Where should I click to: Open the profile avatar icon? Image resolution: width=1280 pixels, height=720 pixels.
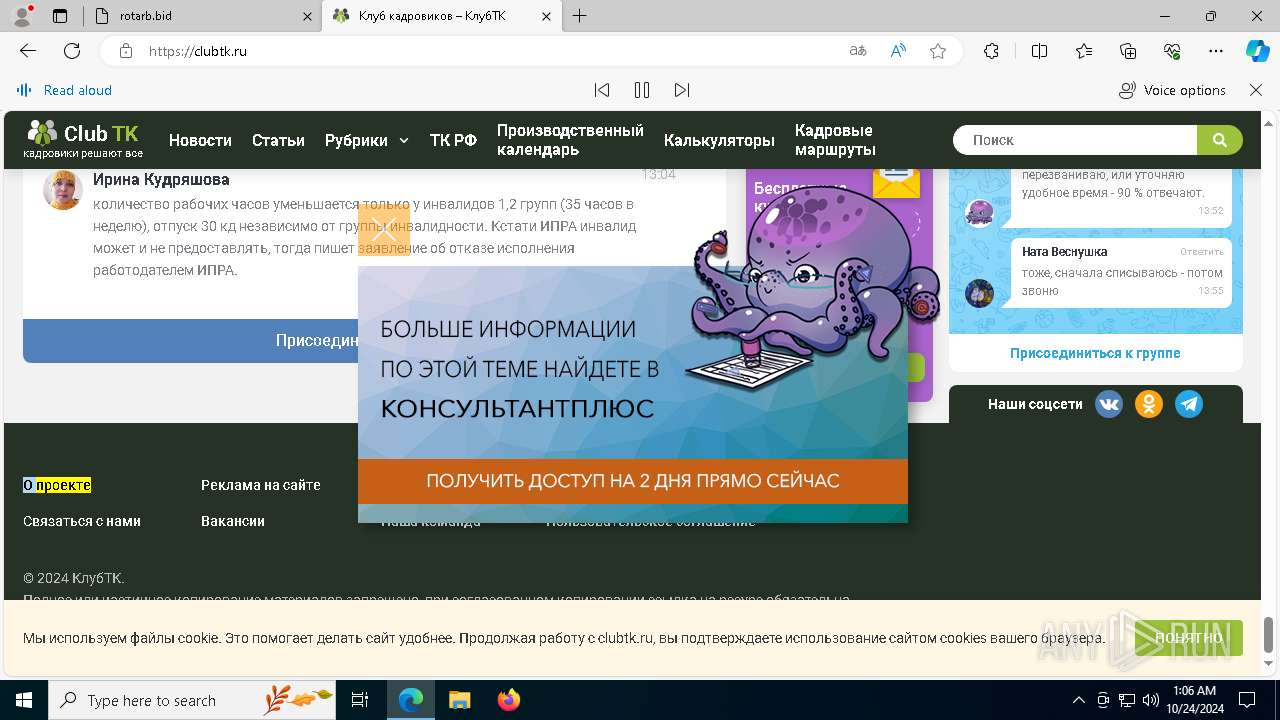tap(21, 16)
